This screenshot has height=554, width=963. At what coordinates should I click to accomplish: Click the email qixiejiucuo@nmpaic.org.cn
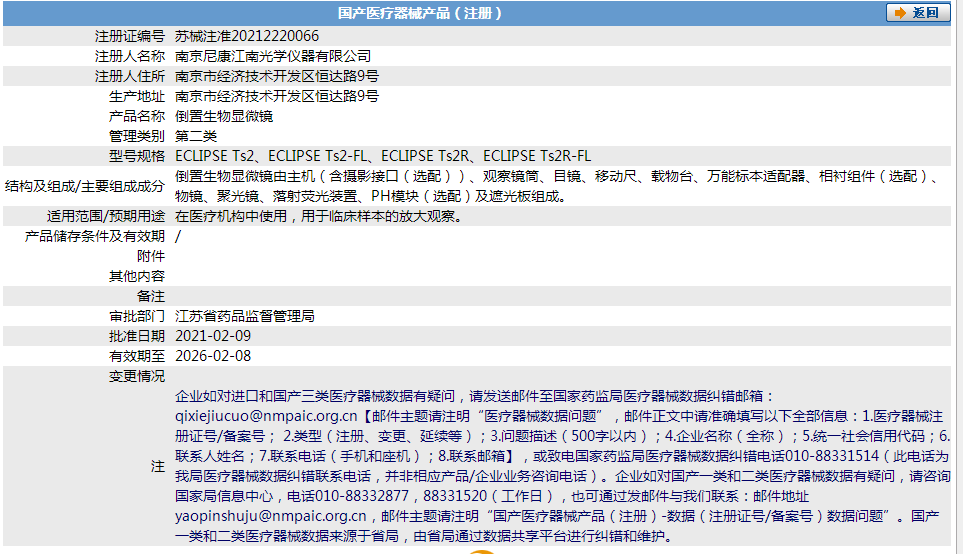(266, 416)
